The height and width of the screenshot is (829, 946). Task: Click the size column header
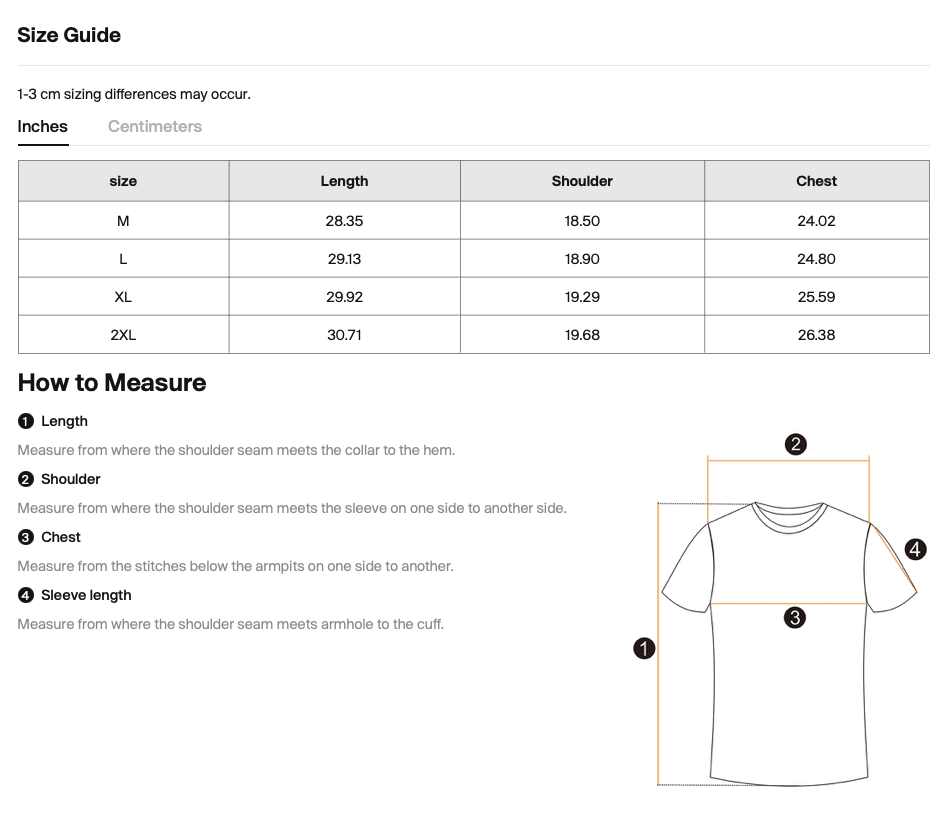click(123, 181)
